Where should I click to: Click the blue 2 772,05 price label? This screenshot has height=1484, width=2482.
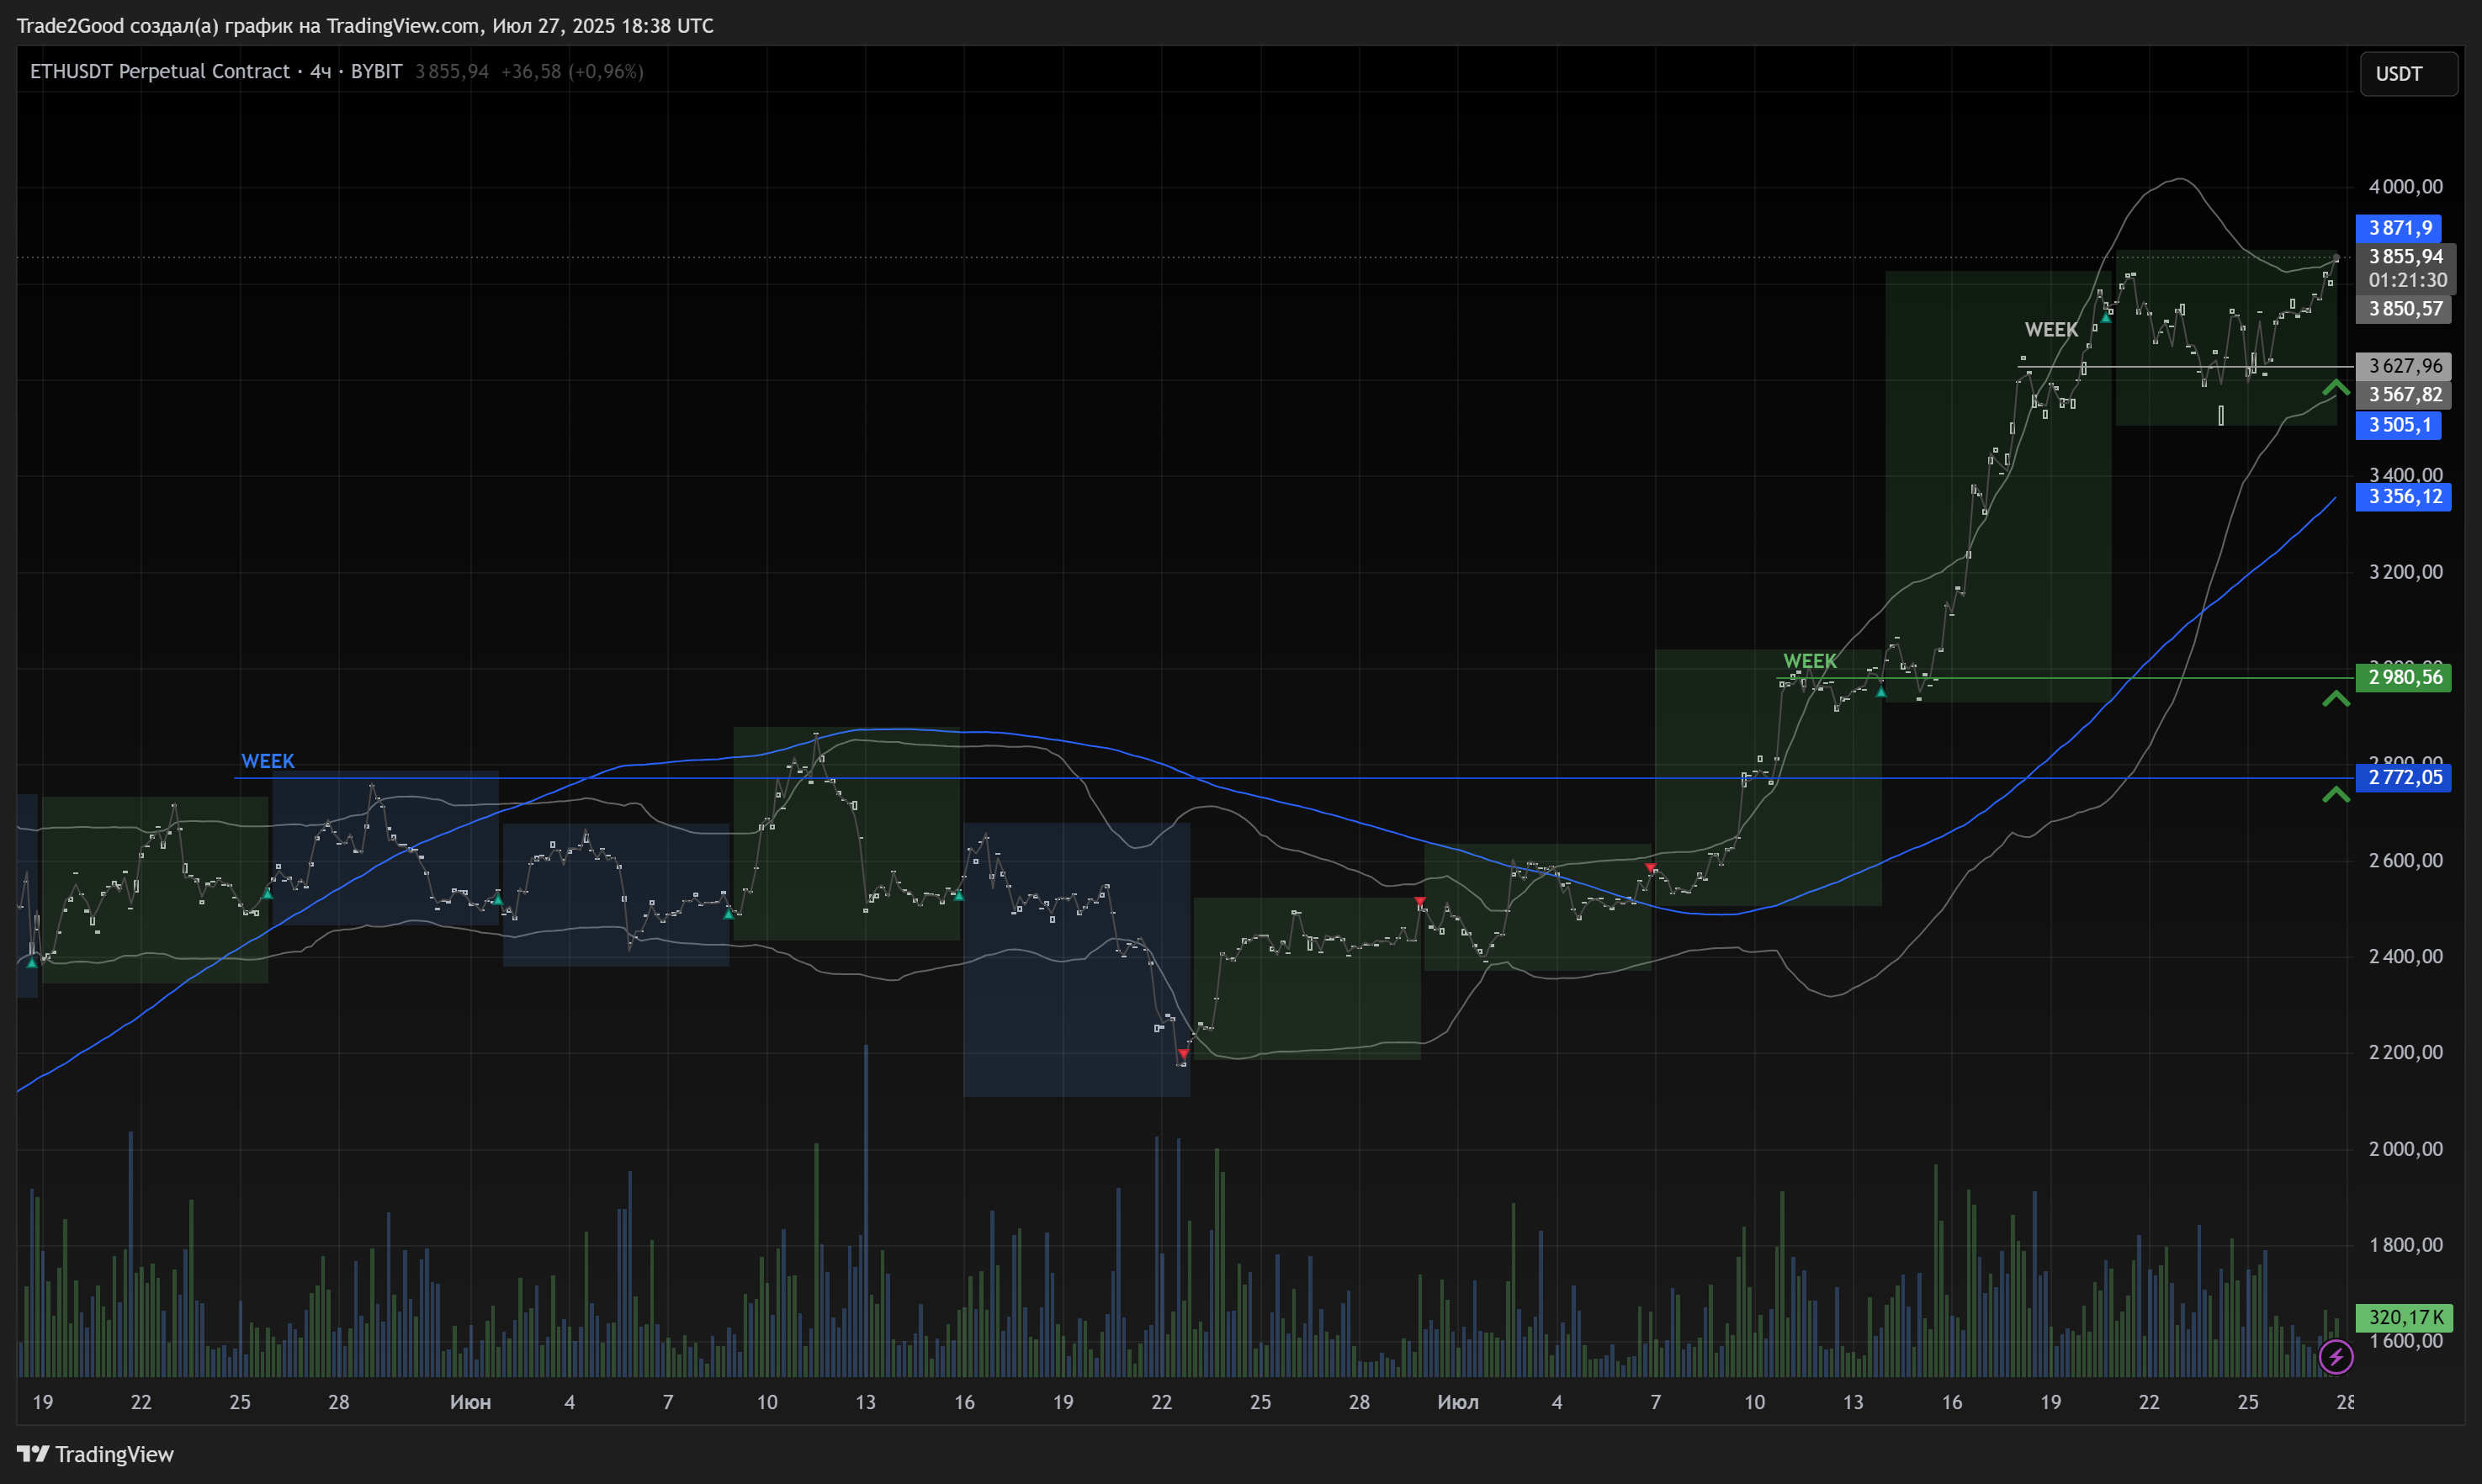[2403, 778]
